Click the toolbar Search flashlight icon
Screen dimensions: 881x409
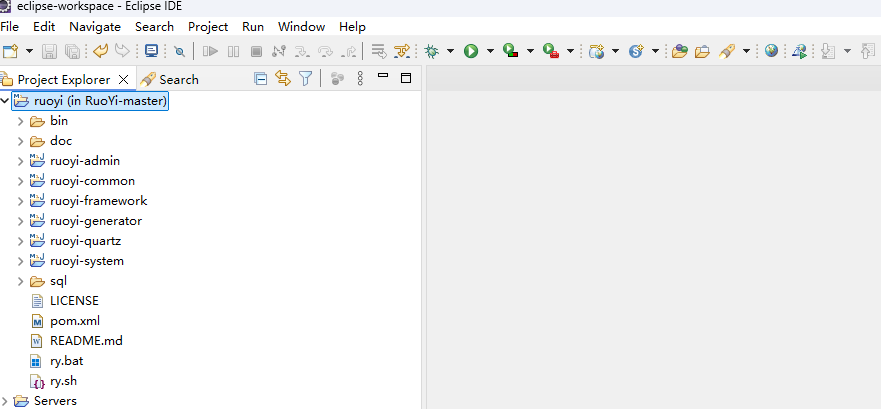point(727,52)
